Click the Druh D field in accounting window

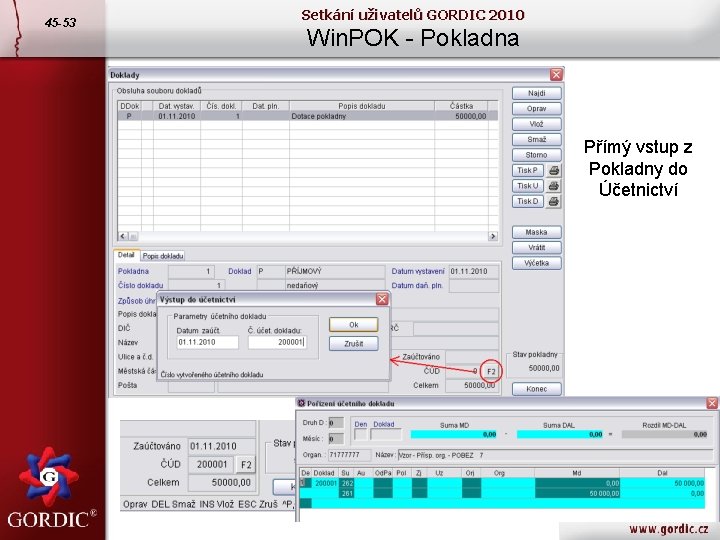click(x=336, y=423)
